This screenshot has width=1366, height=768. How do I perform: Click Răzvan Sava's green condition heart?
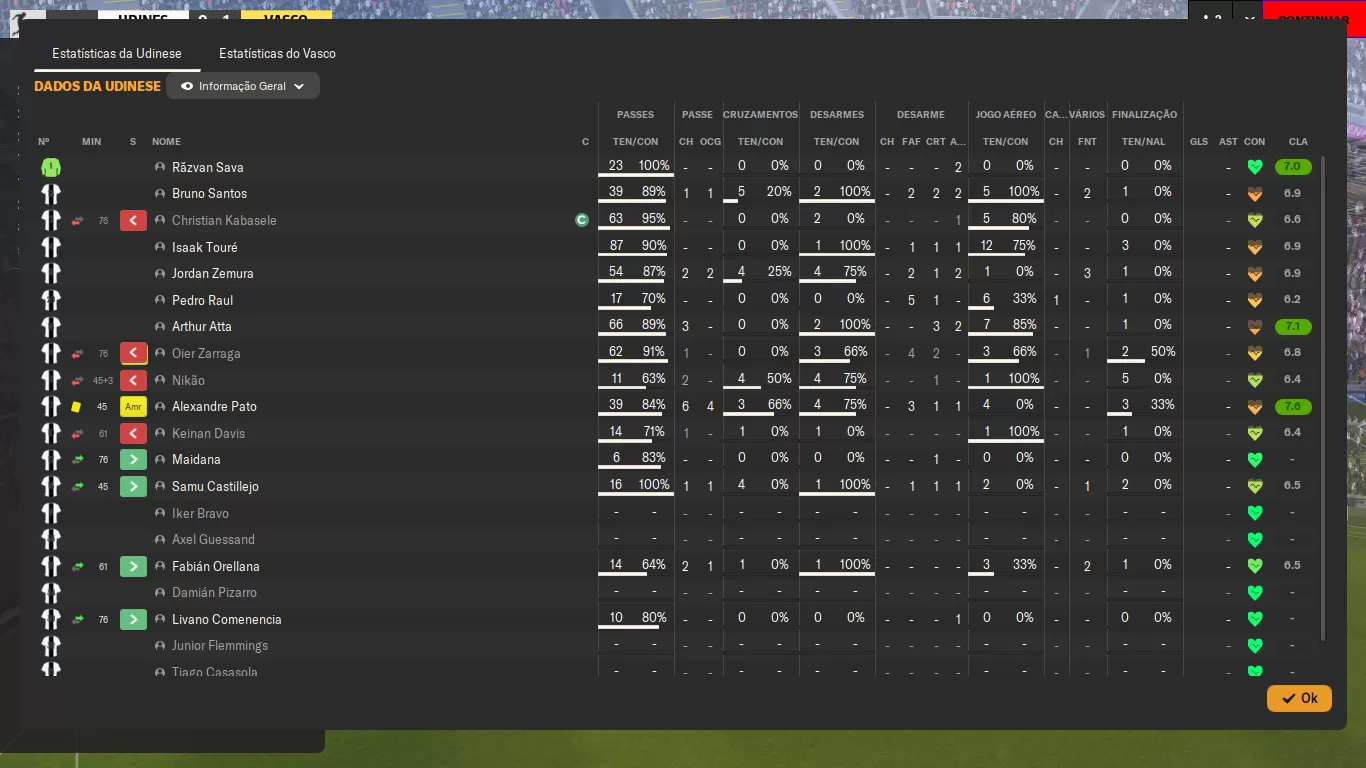[1255, 167]
